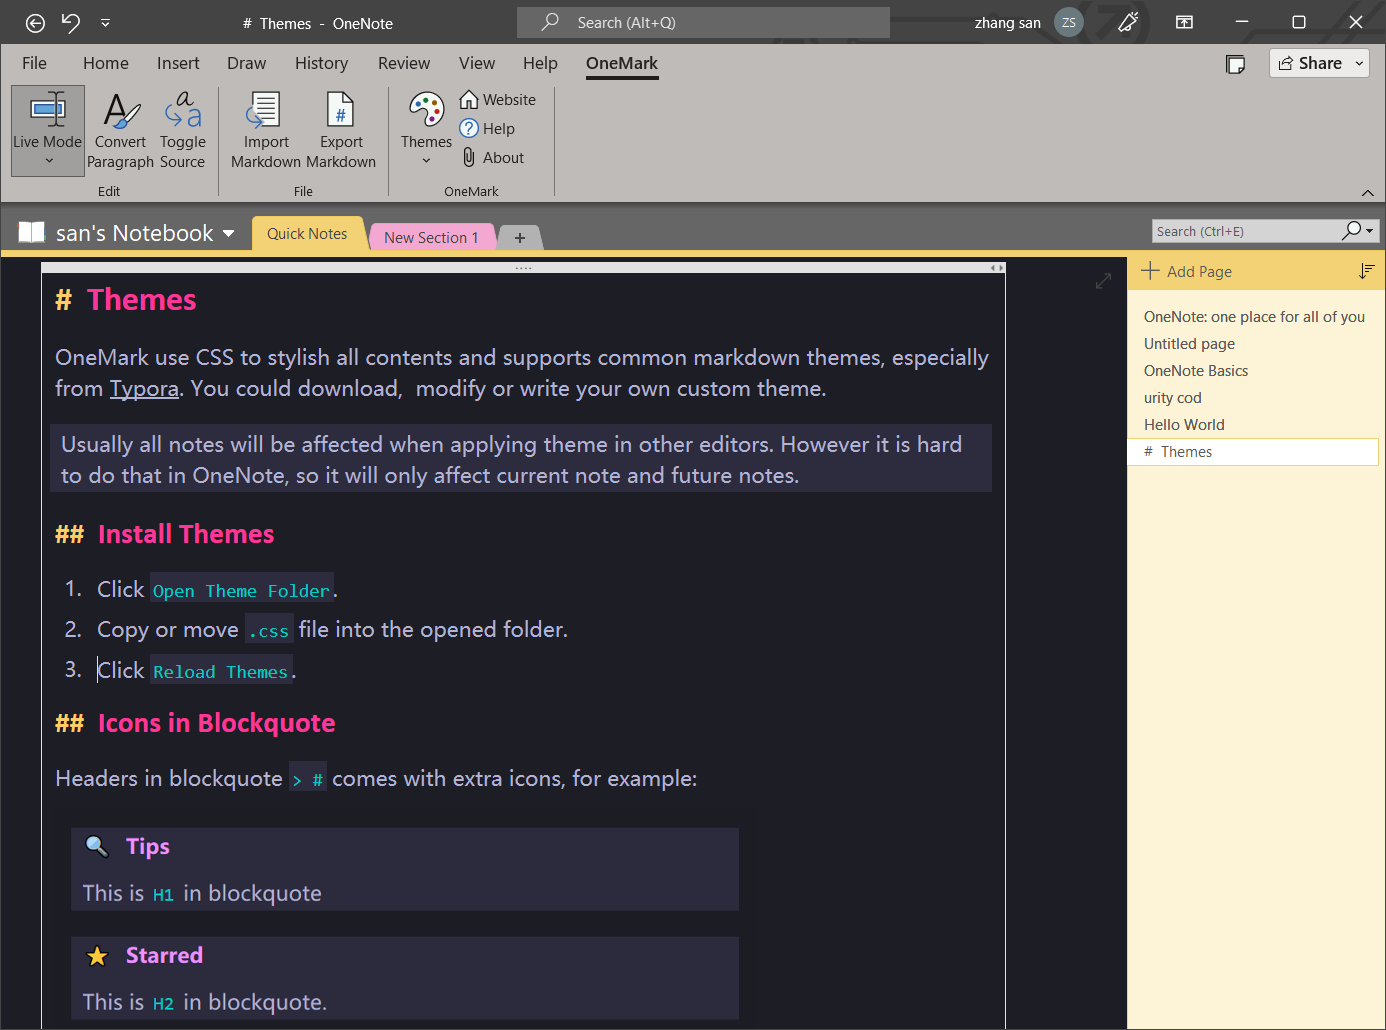Switch to the Insert tab
Screen dimensions: 1386x1030
(178, 63)
